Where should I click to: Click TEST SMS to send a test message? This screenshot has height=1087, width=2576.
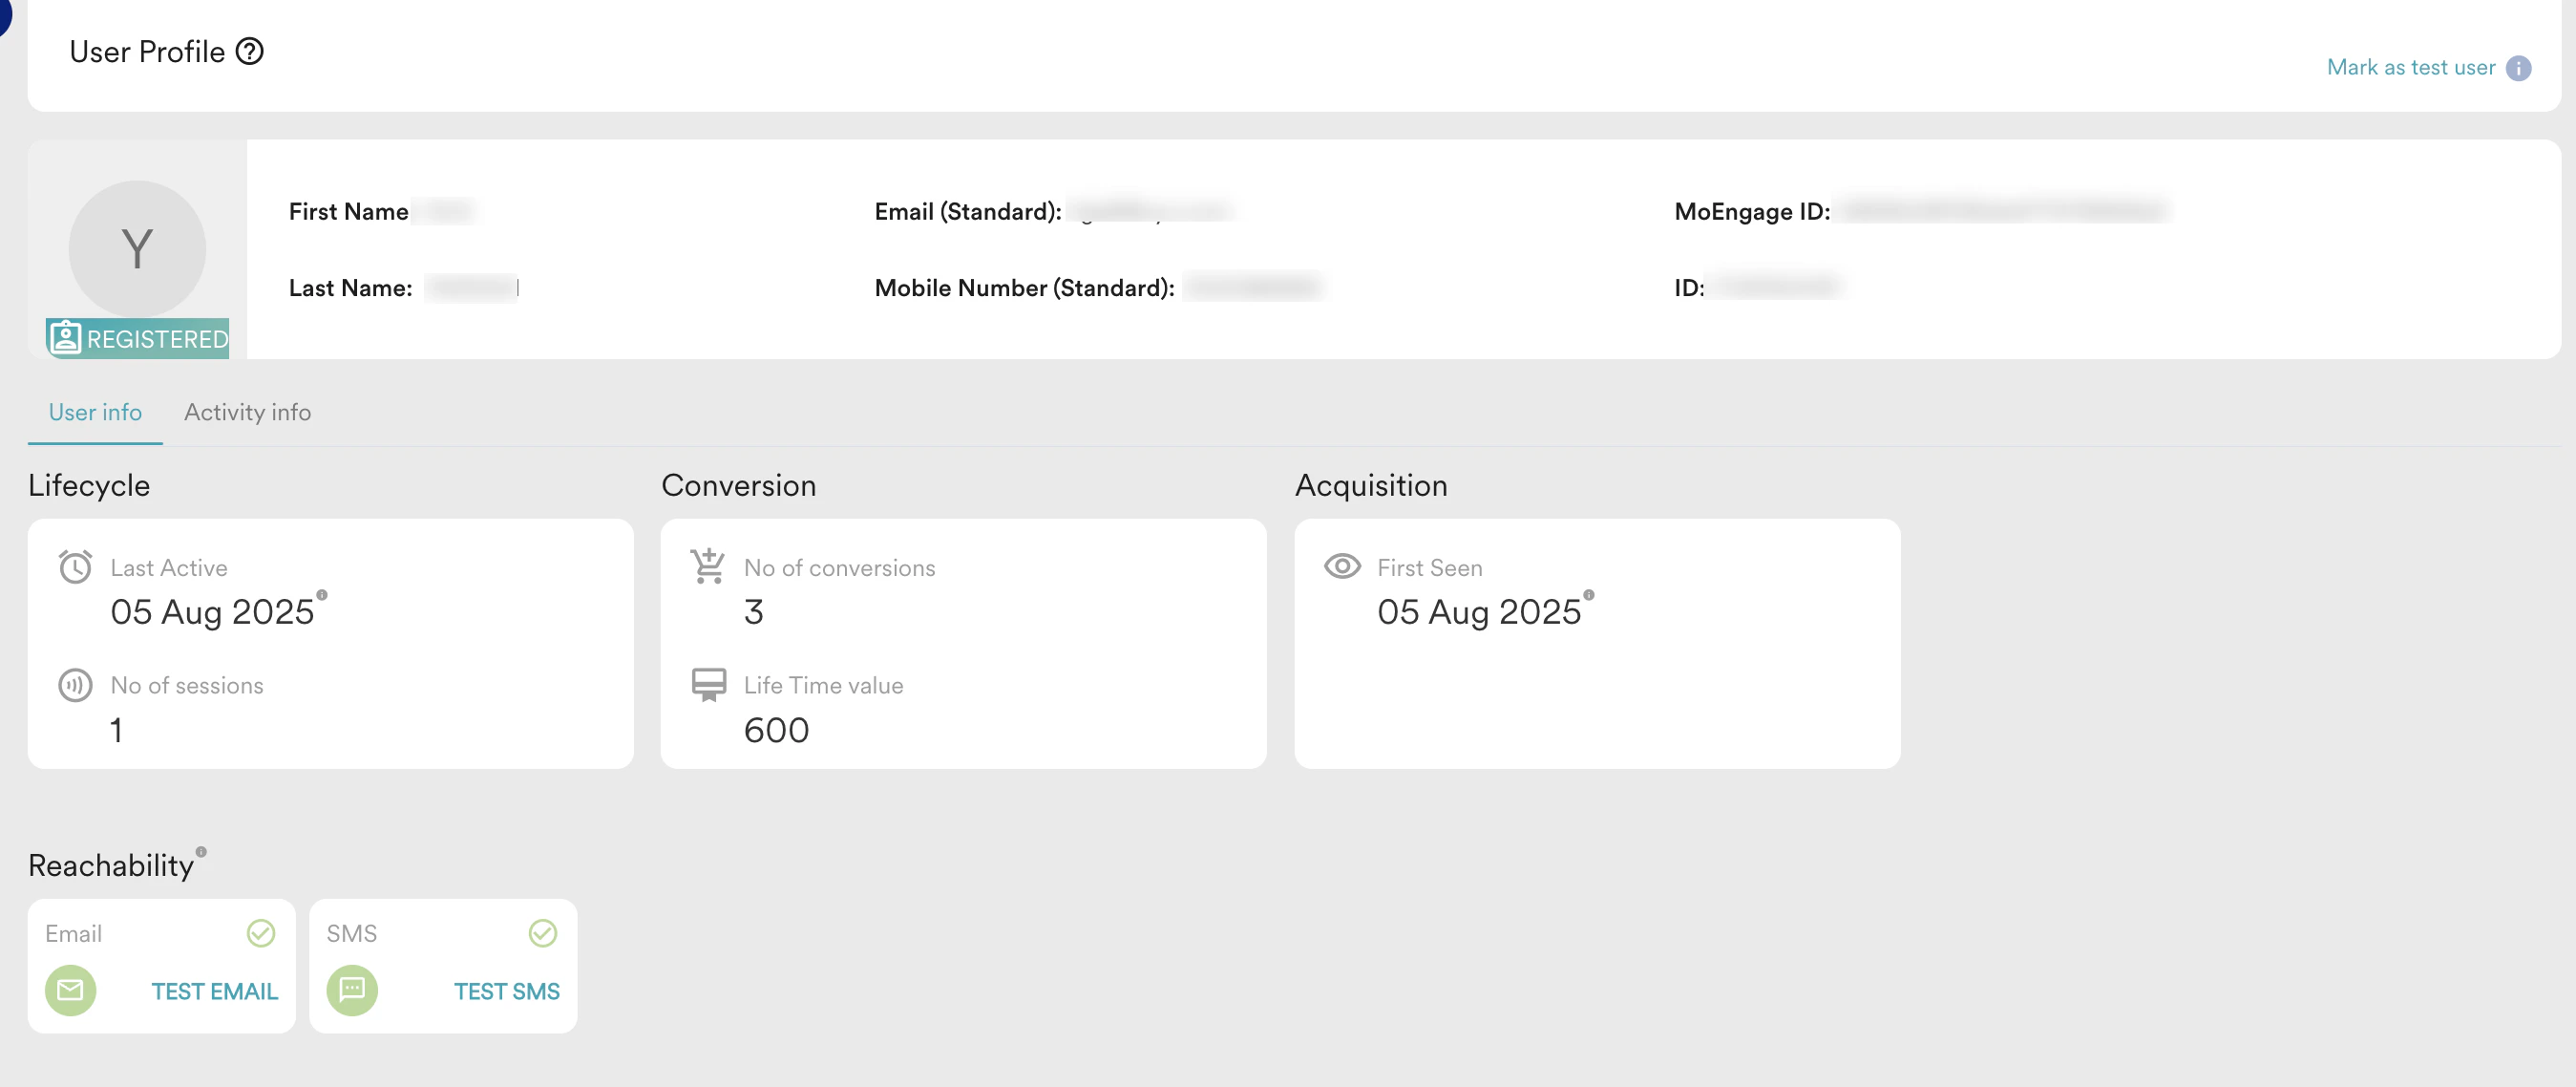pyautogui.click(x=506, y=991)
